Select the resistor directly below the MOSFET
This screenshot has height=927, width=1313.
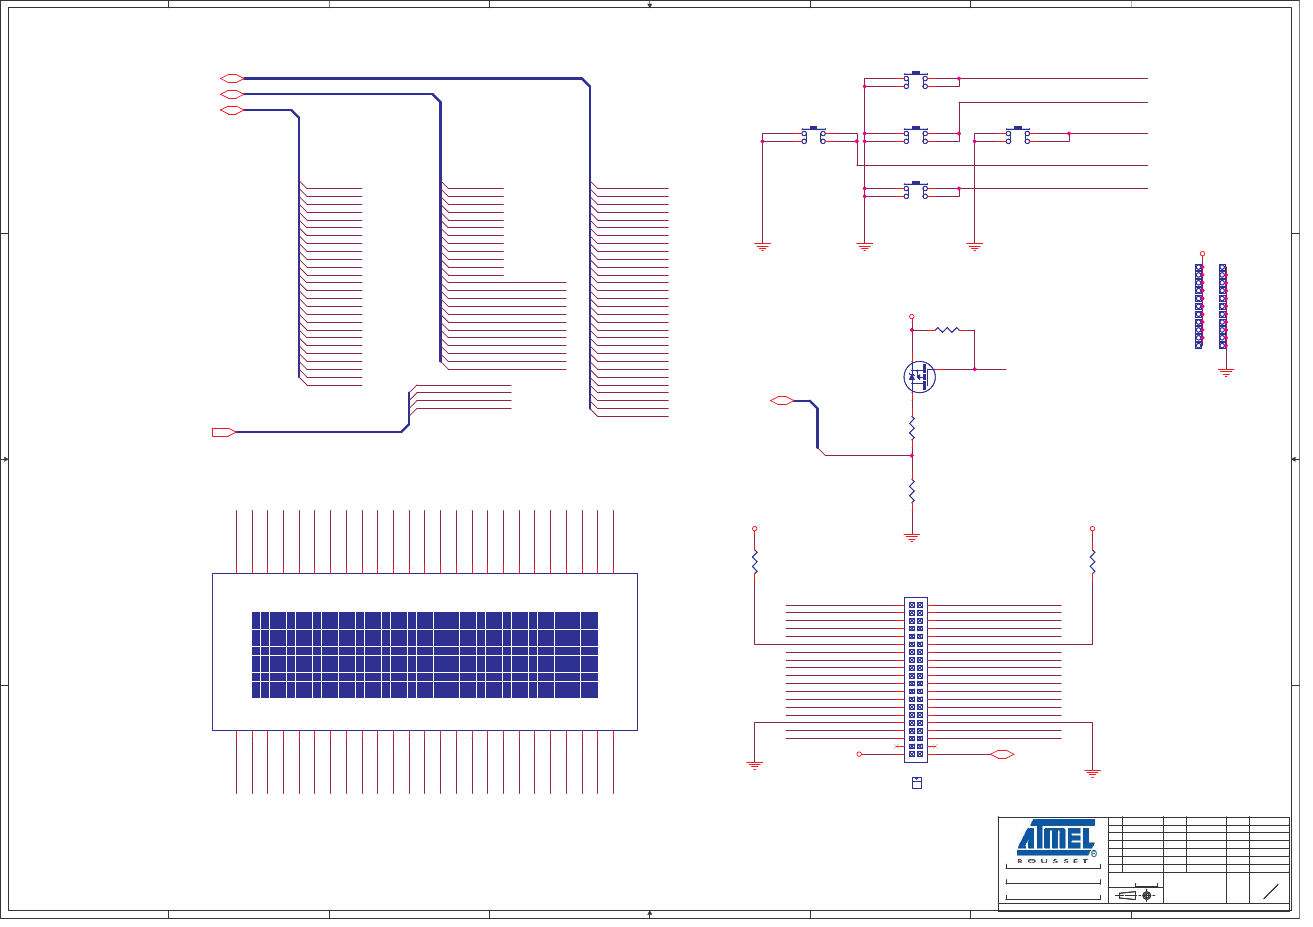[x=912, y=428]
